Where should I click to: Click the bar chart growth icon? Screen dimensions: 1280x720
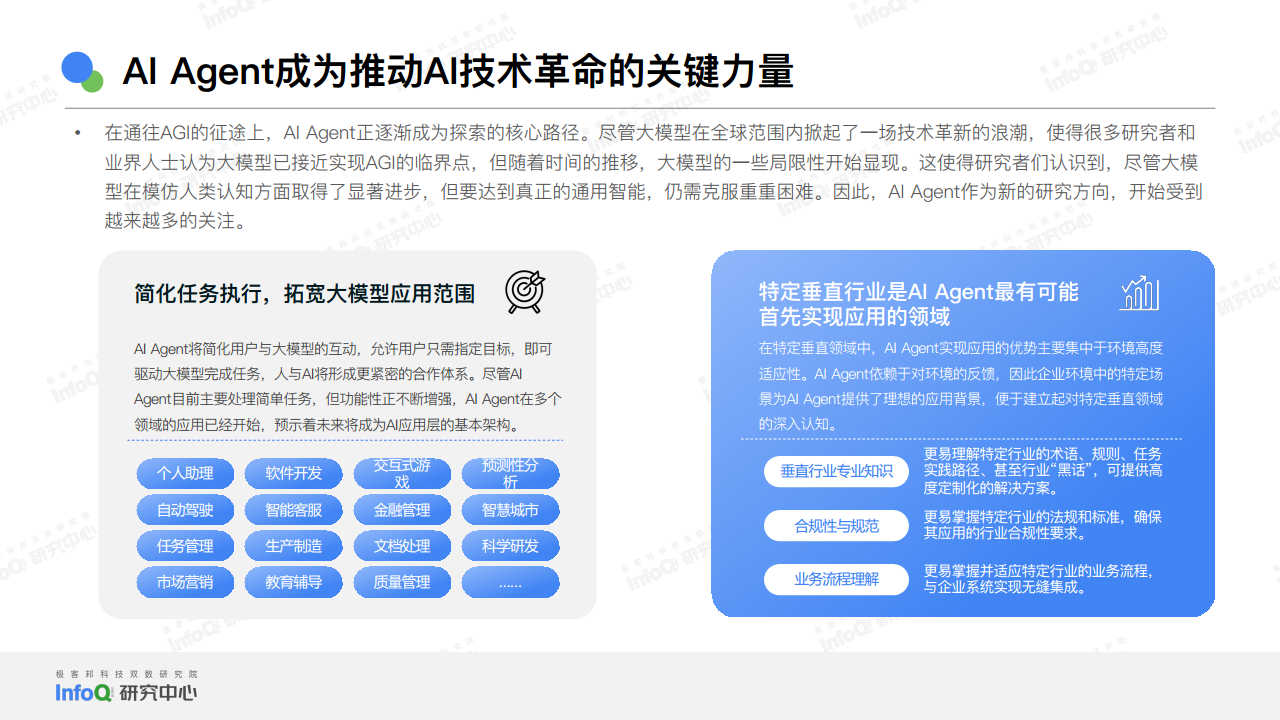point(1140,293)
